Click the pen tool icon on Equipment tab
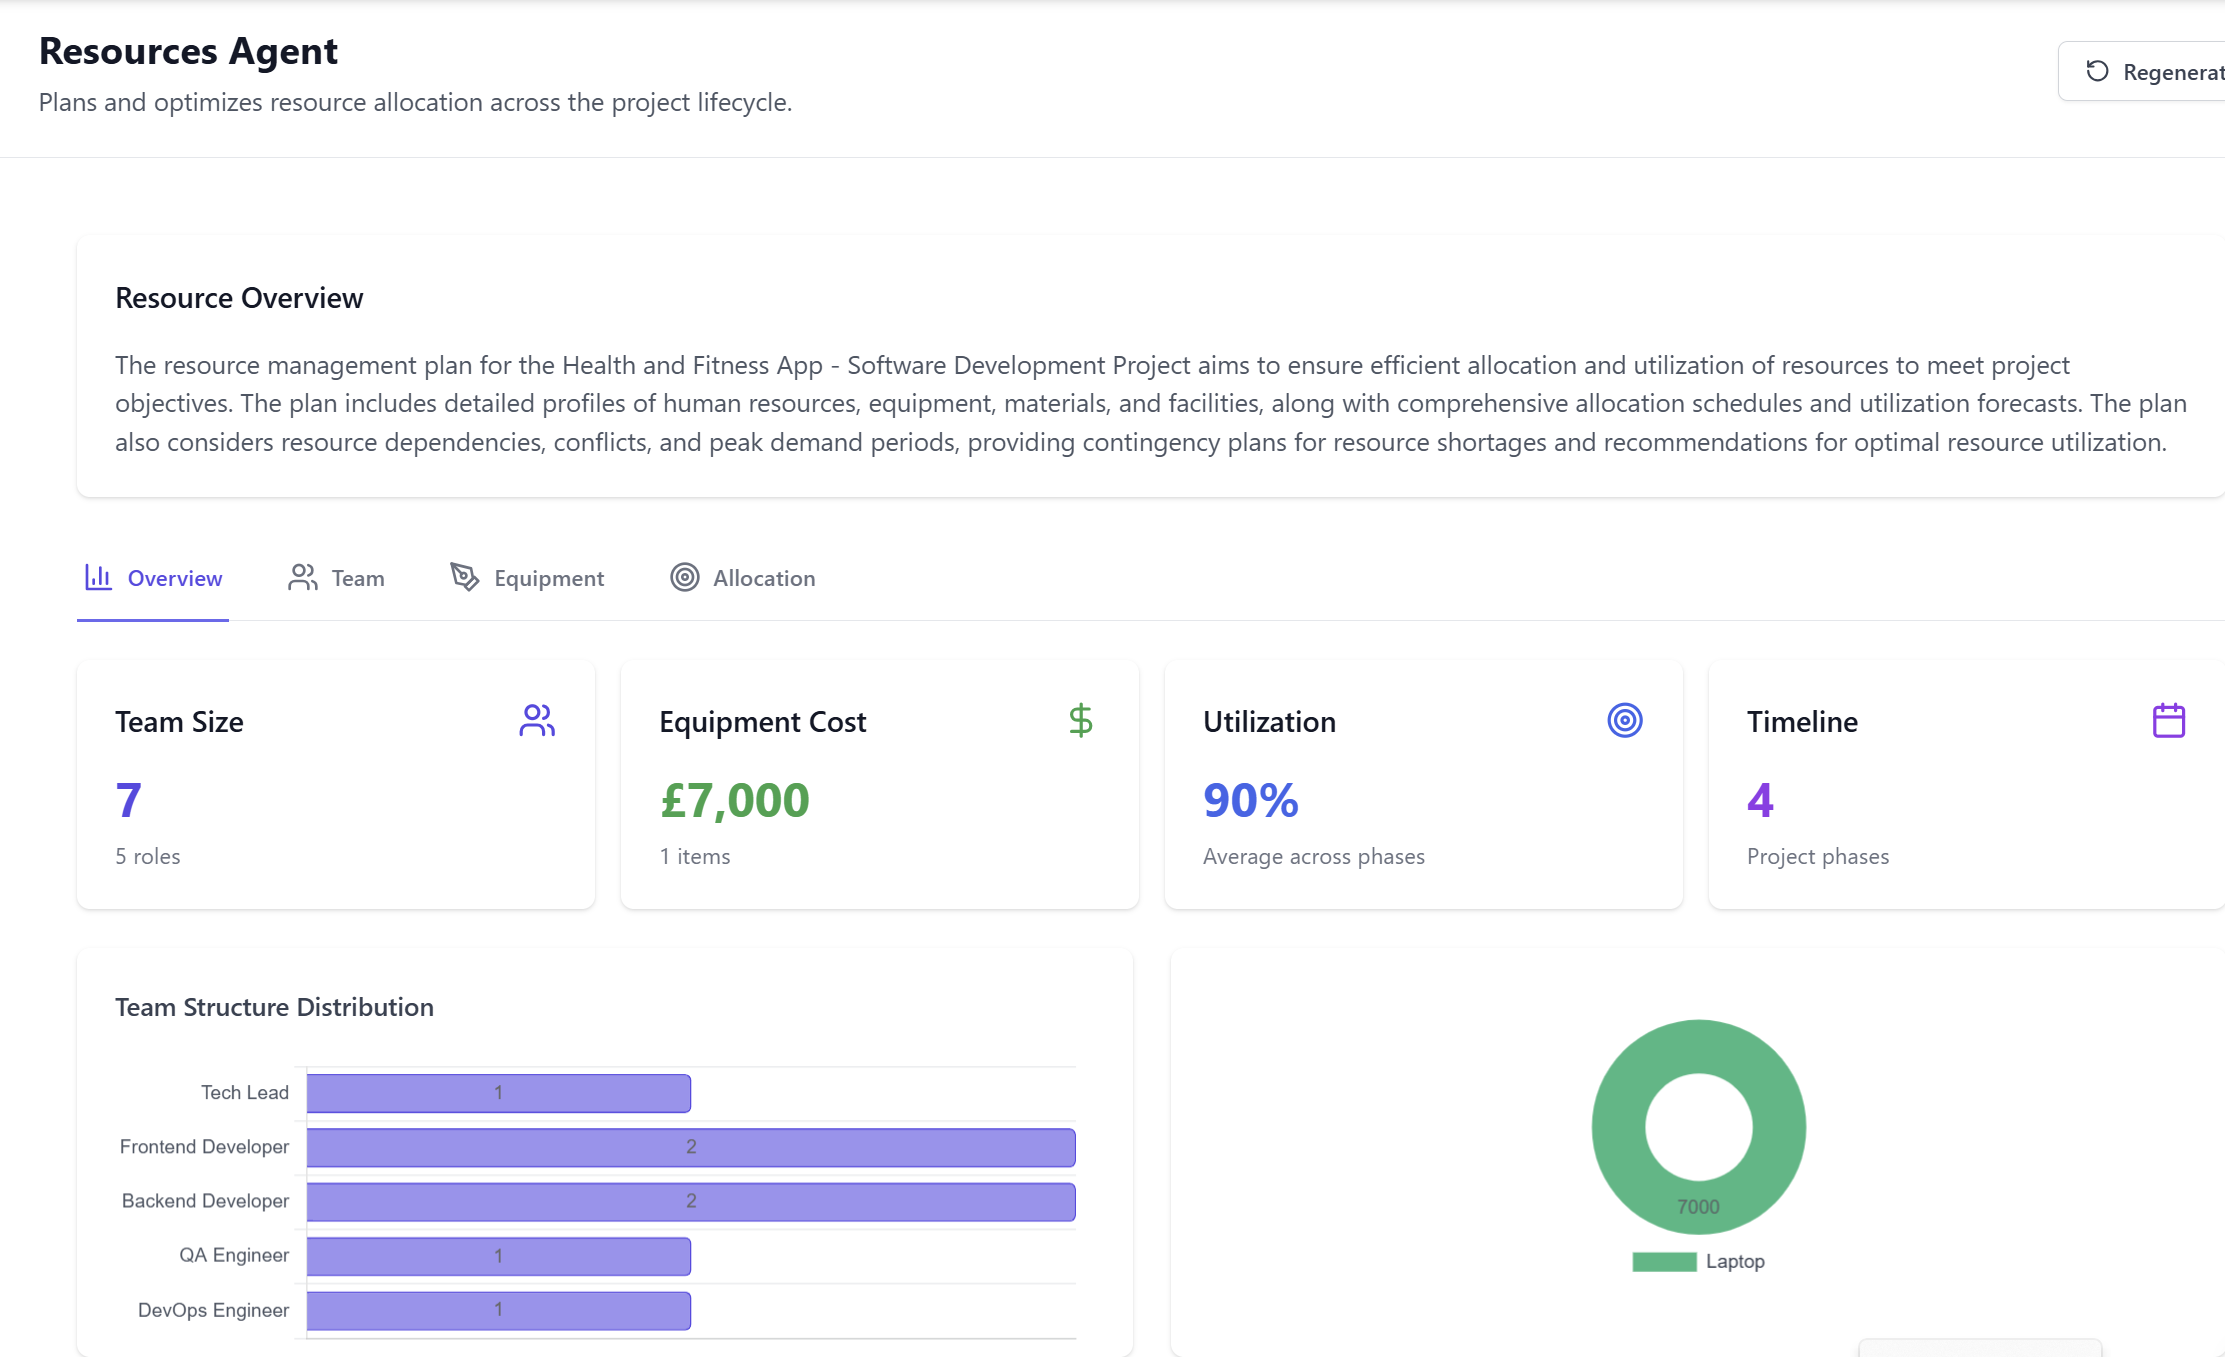2225x1357 pixels. [464, 577]
